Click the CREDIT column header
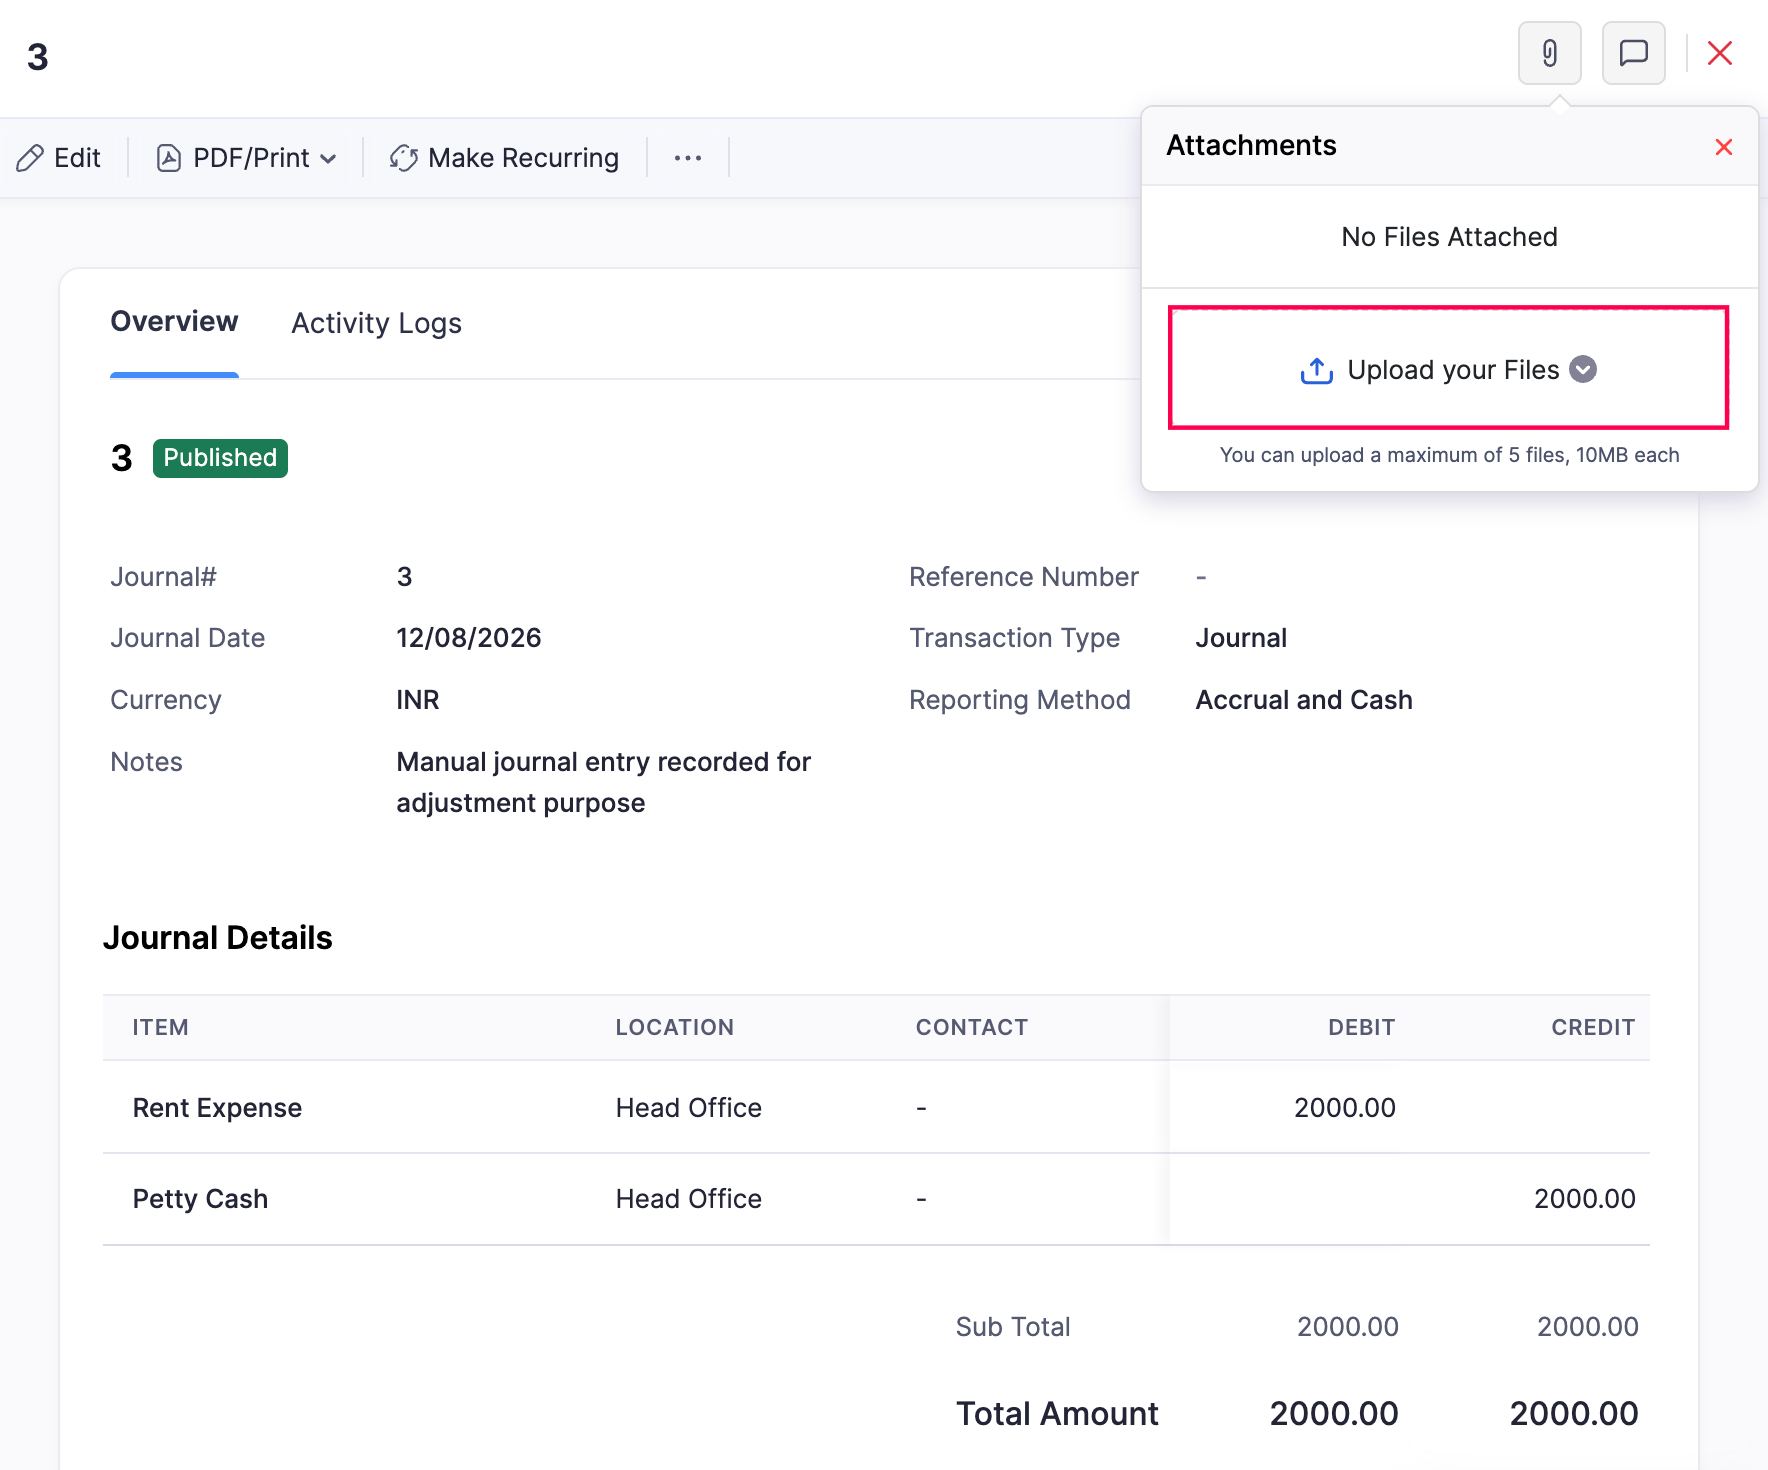The image size is (1768, 1470). click(x=1593, y=1027)
